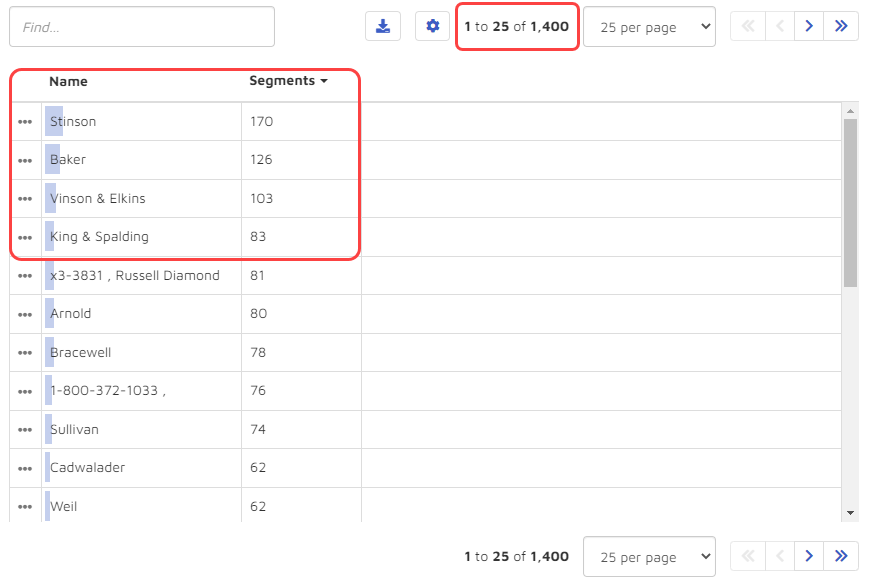Click the download export icon
The height and width of the screenshot is (581, 869).
click(383, 26)
